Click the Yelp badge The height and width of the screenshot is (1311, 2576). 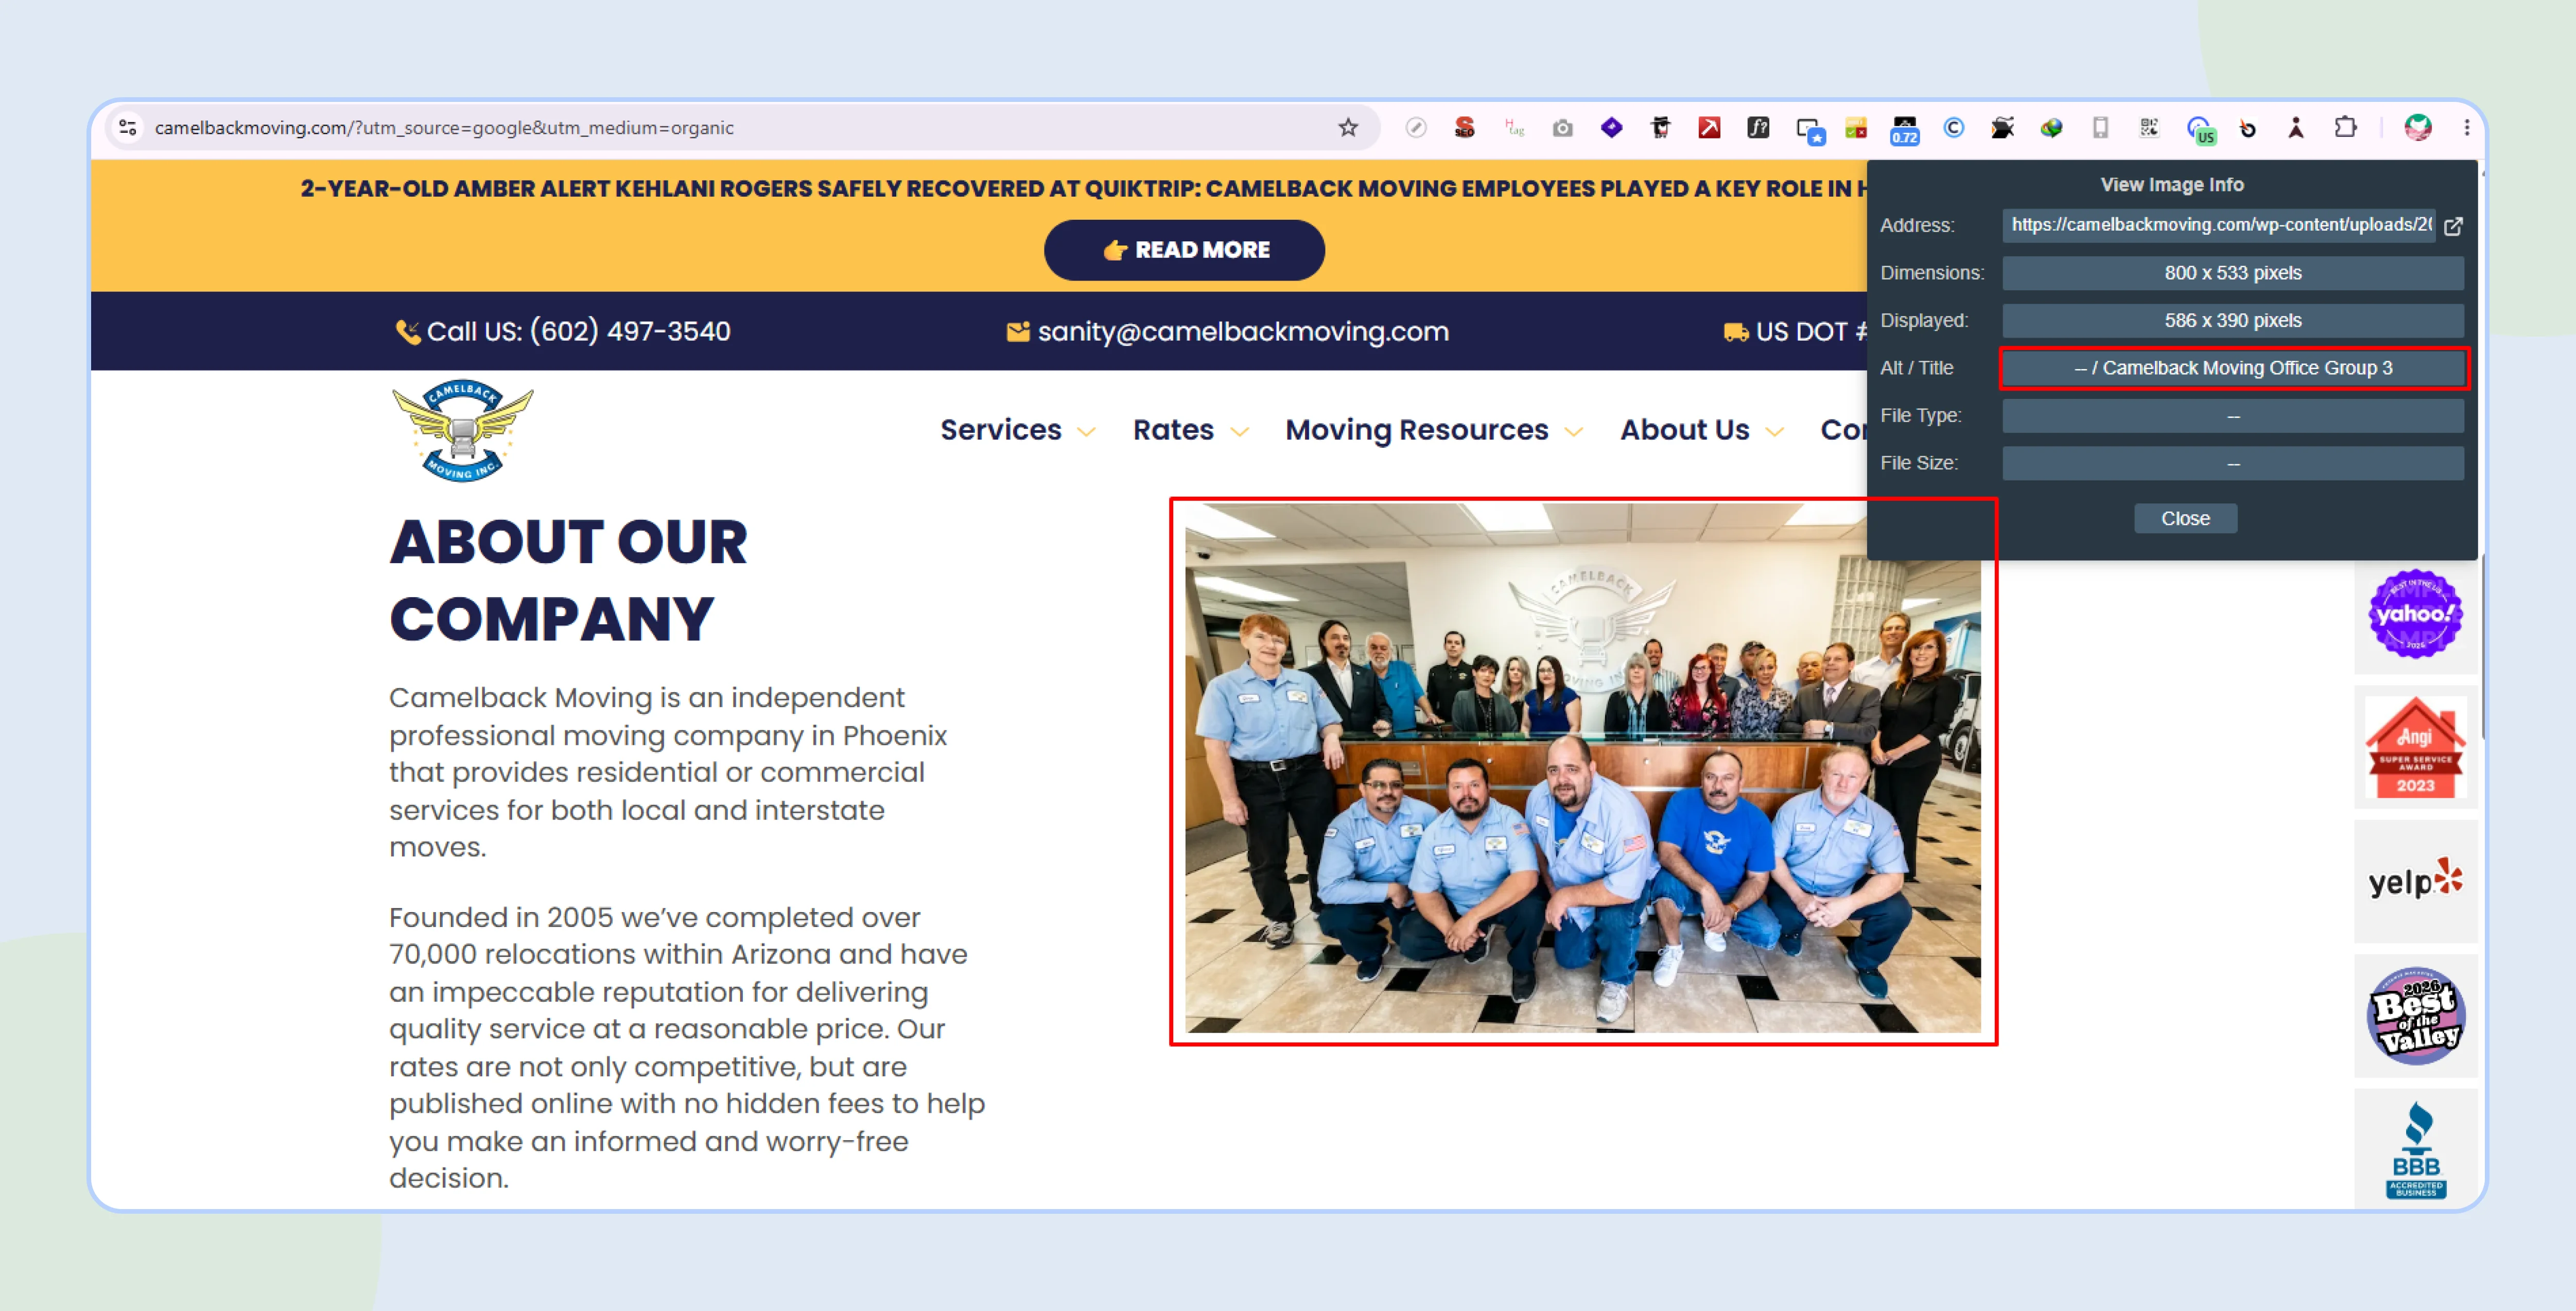2415,881
